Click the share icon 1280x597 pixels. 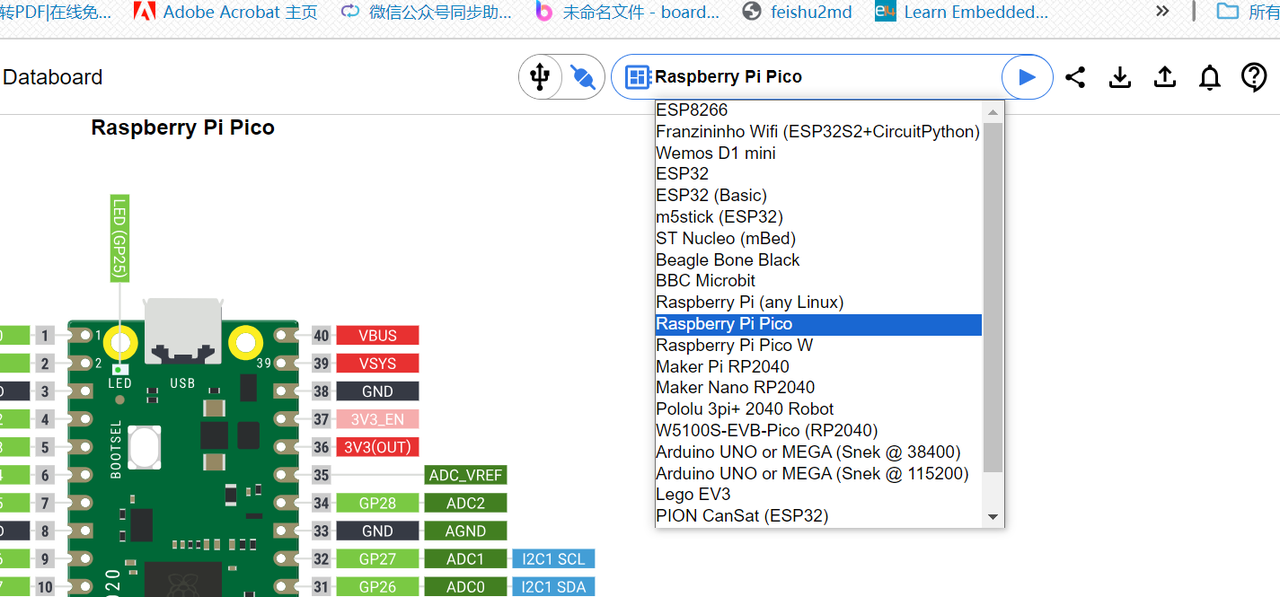coord(1075,77)
